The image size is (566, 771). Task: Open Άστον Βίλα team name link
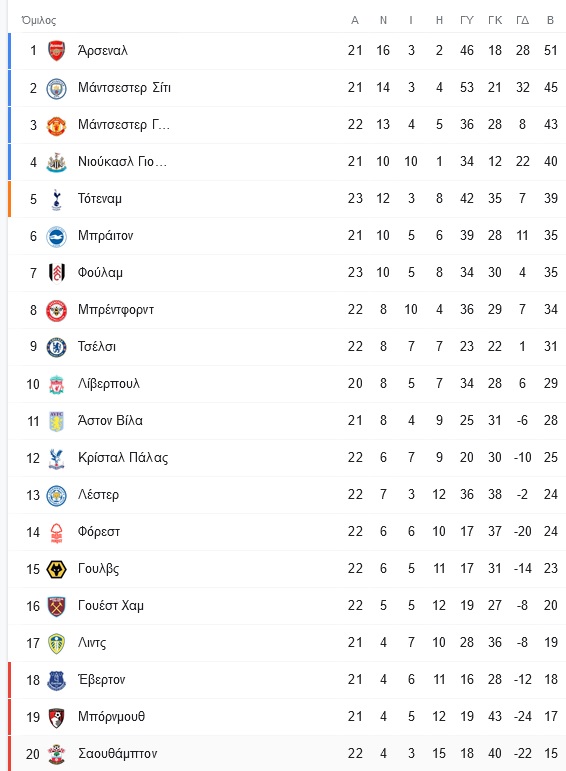click(110, 420)
